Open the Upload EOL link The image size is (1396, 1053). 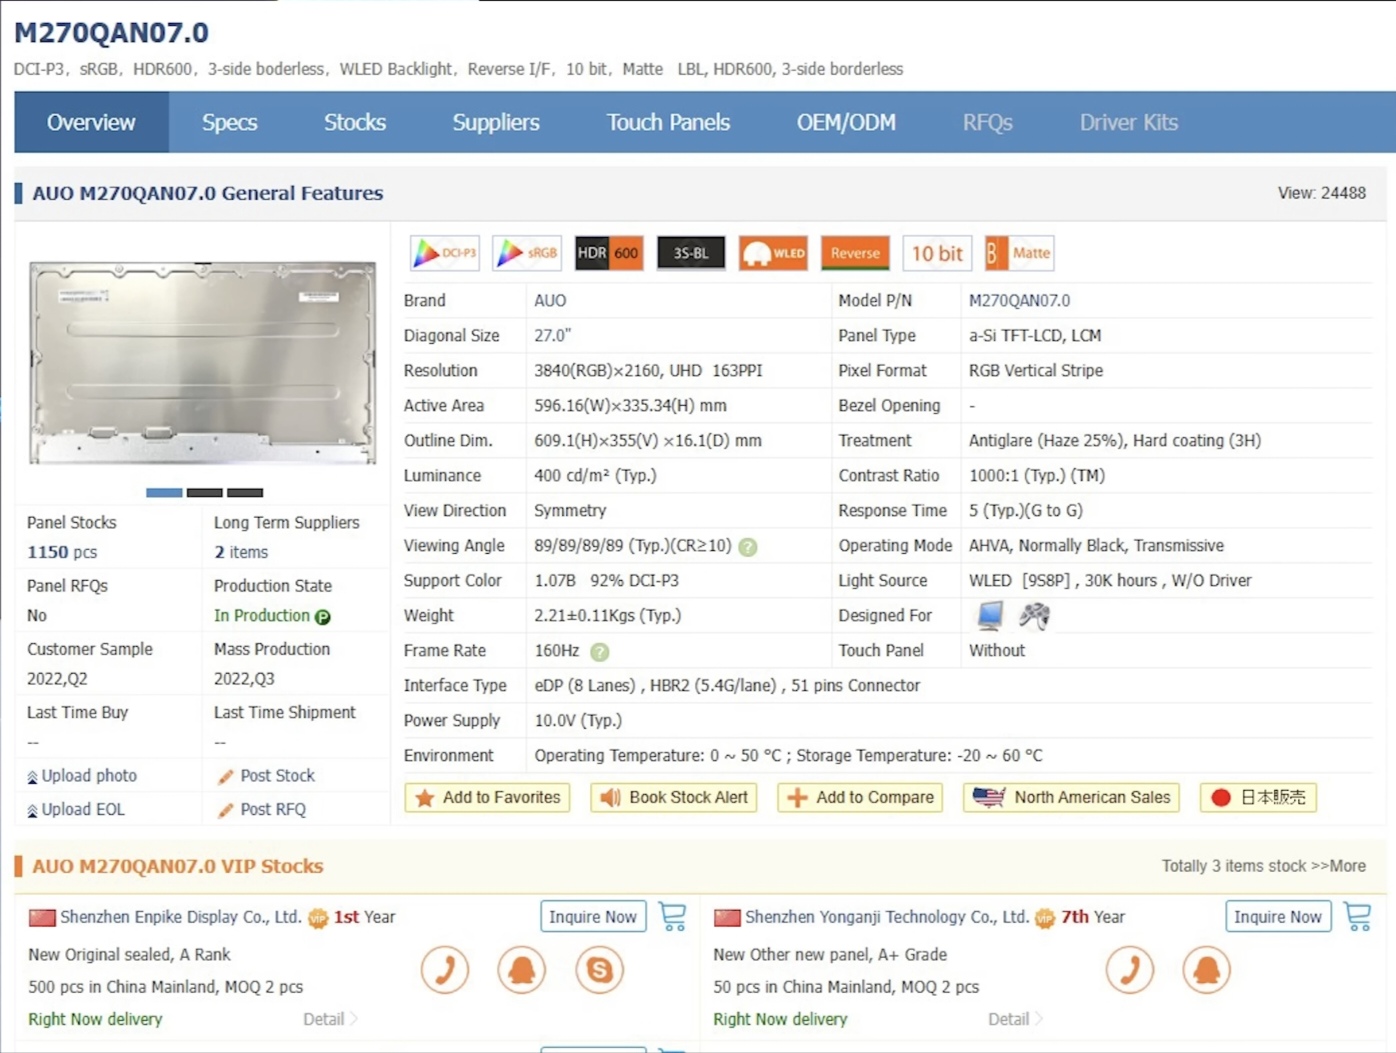(x=76, y=810)
